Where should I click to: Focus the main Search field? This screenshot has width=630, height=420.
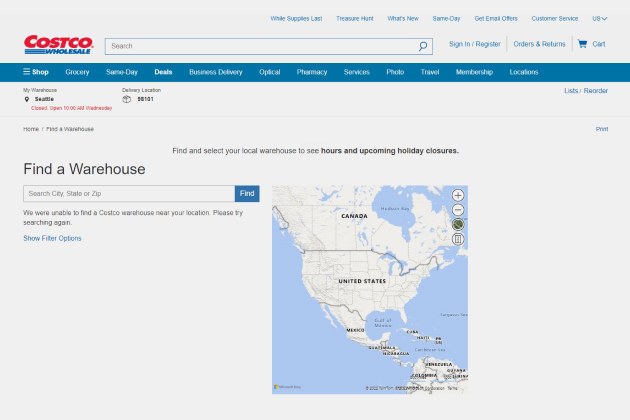point(269,46)
